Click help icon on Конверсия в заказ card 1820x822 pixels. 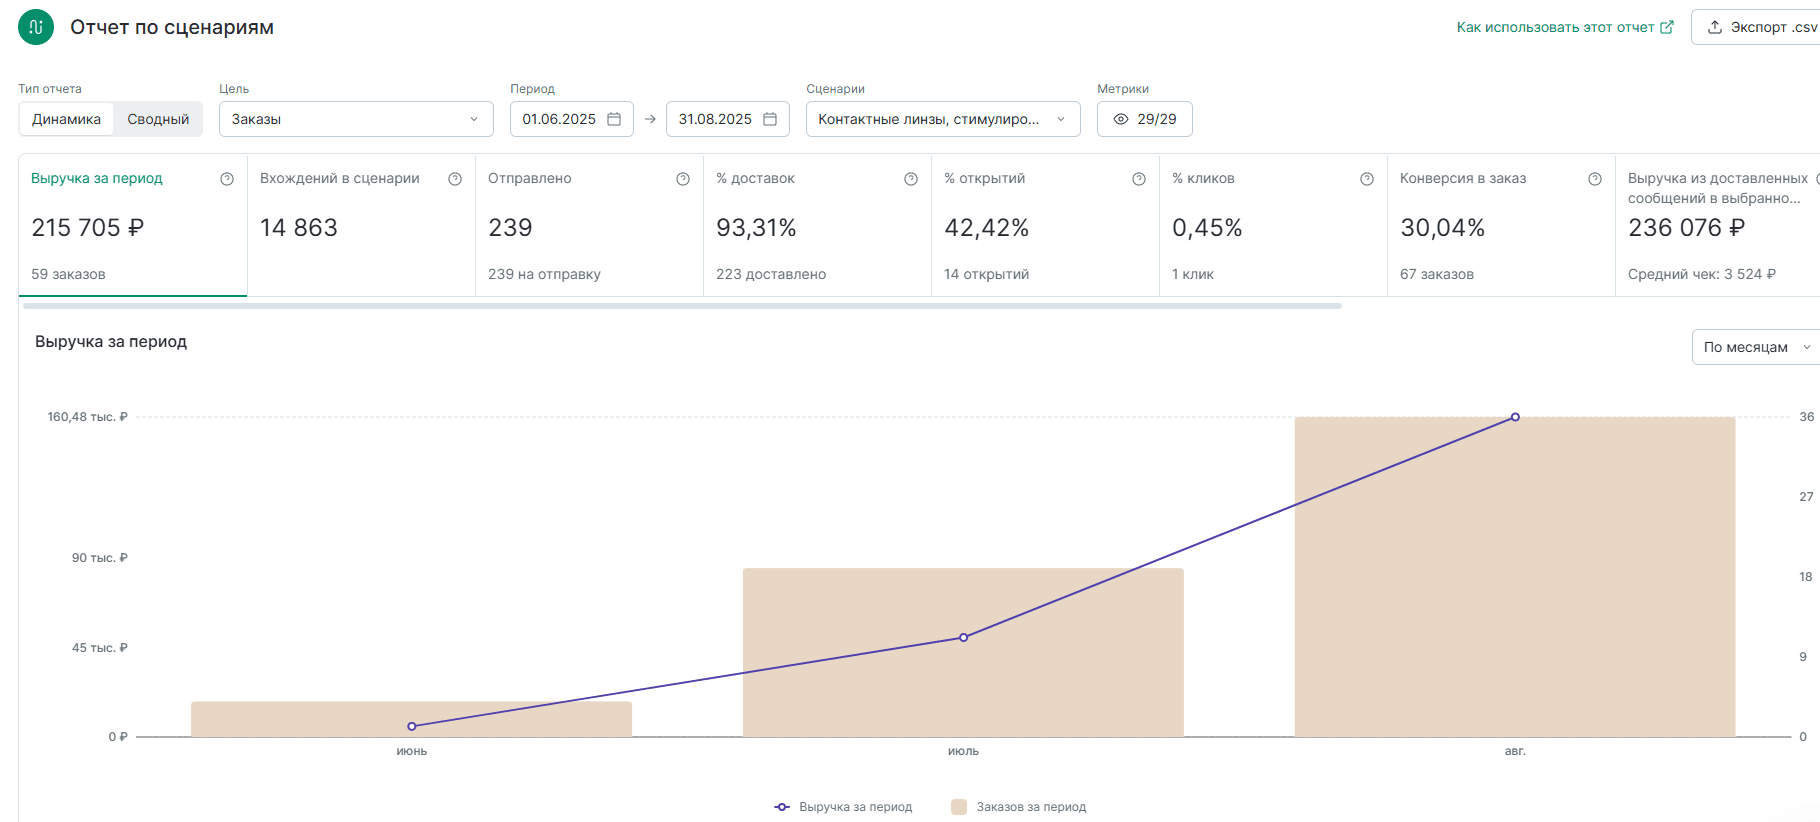[1595, 179]
